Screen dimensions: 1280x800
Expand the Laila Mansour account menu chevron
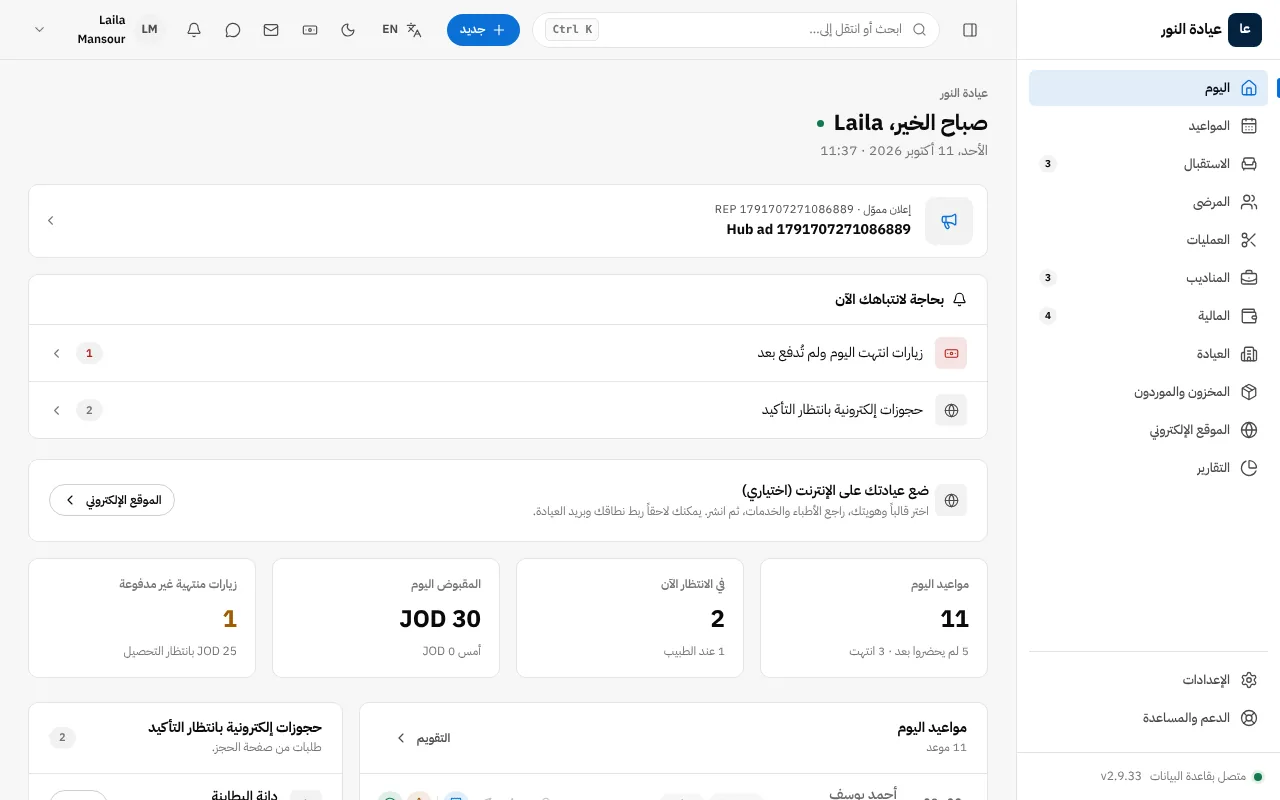40,30
